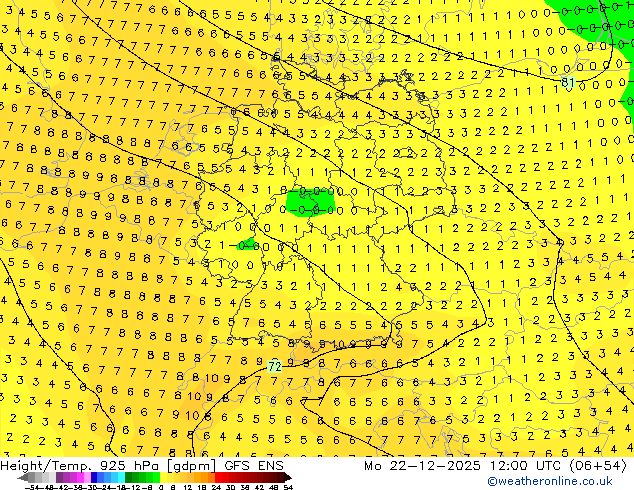Pick the cyan legend swatch
The width and height of the screenshot is (634, 490).
pos(121,477)
